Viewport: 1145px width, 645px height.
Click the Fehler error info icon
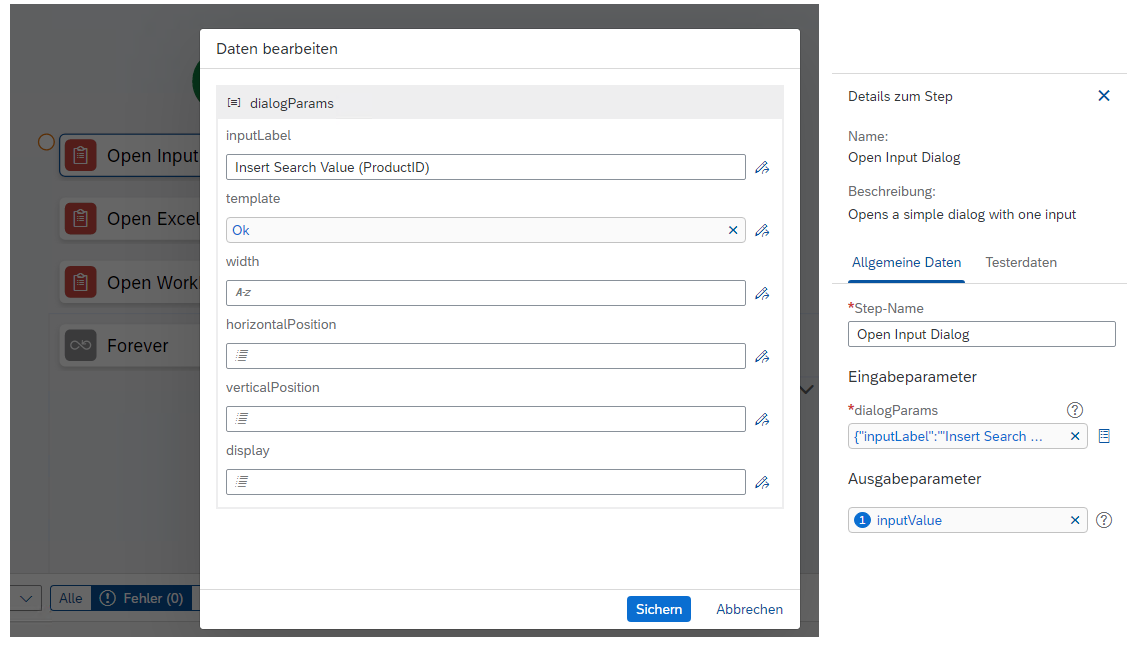(x=107, y=598)
